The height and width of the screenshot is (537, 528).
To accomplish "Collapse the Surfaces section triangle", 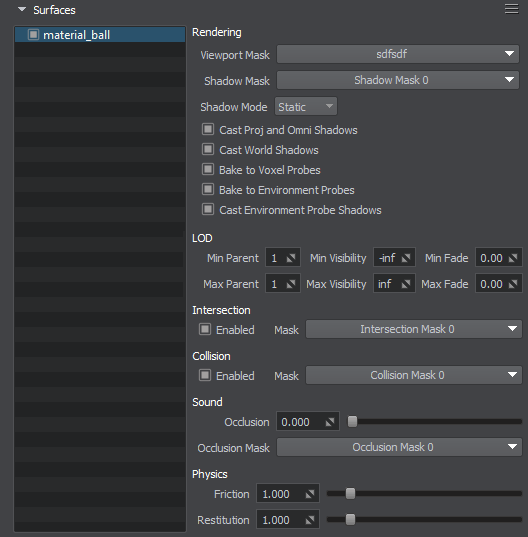I will pyautogui.click(x=22, y=9).
